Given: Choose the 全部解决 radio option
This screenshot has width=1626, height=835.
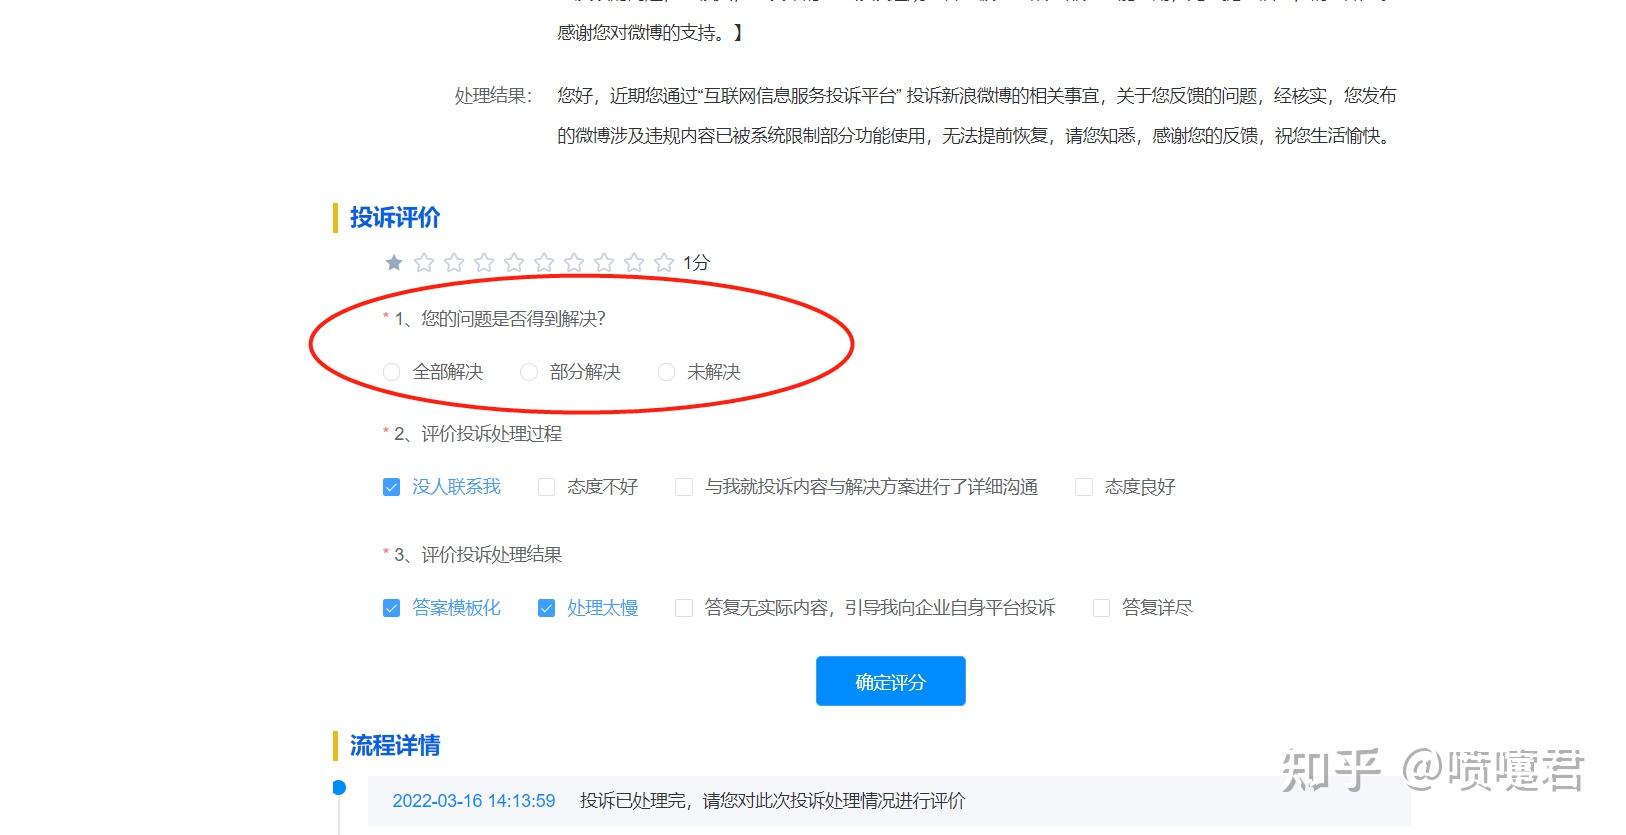Looking at the screenshot, I should 392,372.
